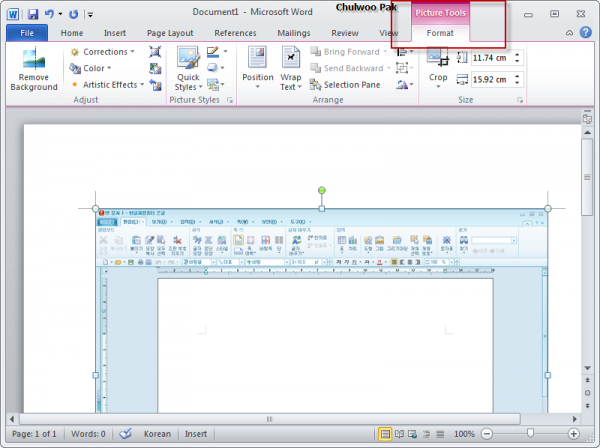Select the Crop tool
The image size is (600, 448).
[438, 68]
